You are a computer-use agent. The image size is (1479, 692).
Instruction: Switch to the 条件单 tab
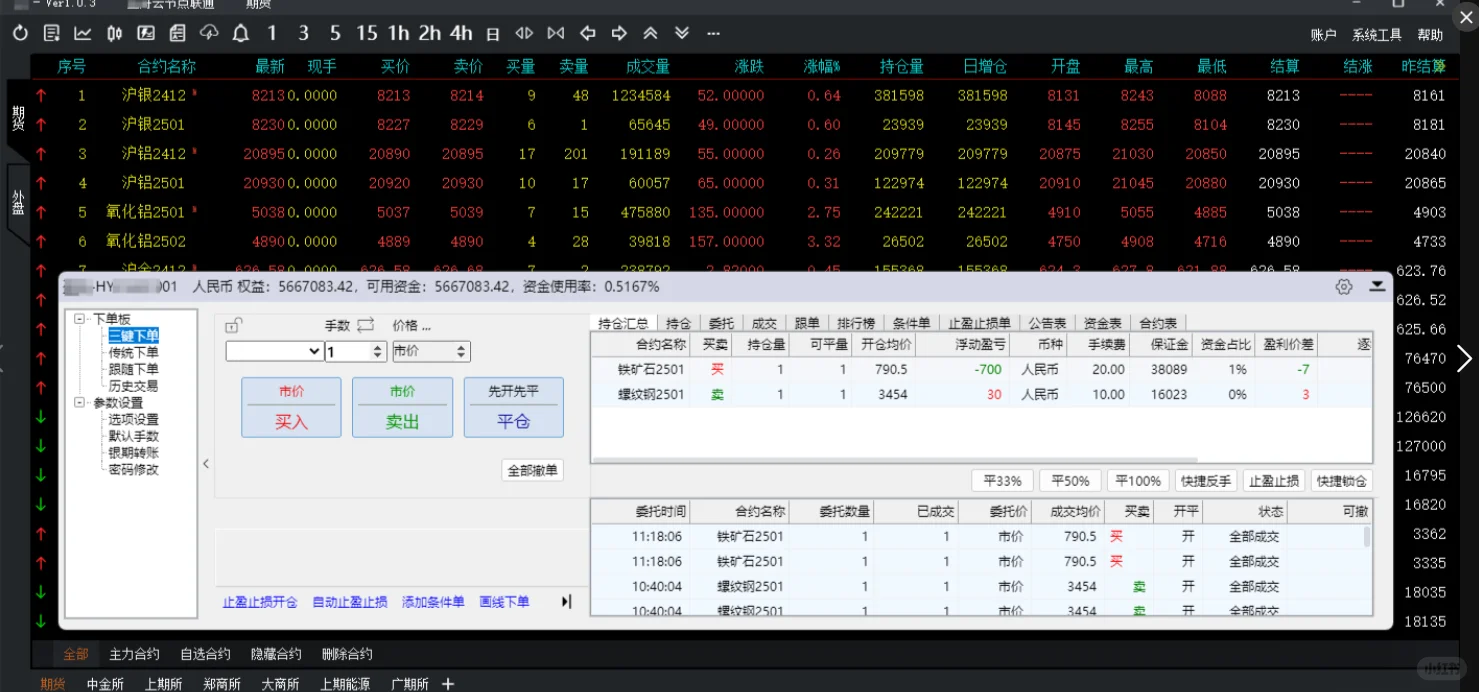point(912,323)
